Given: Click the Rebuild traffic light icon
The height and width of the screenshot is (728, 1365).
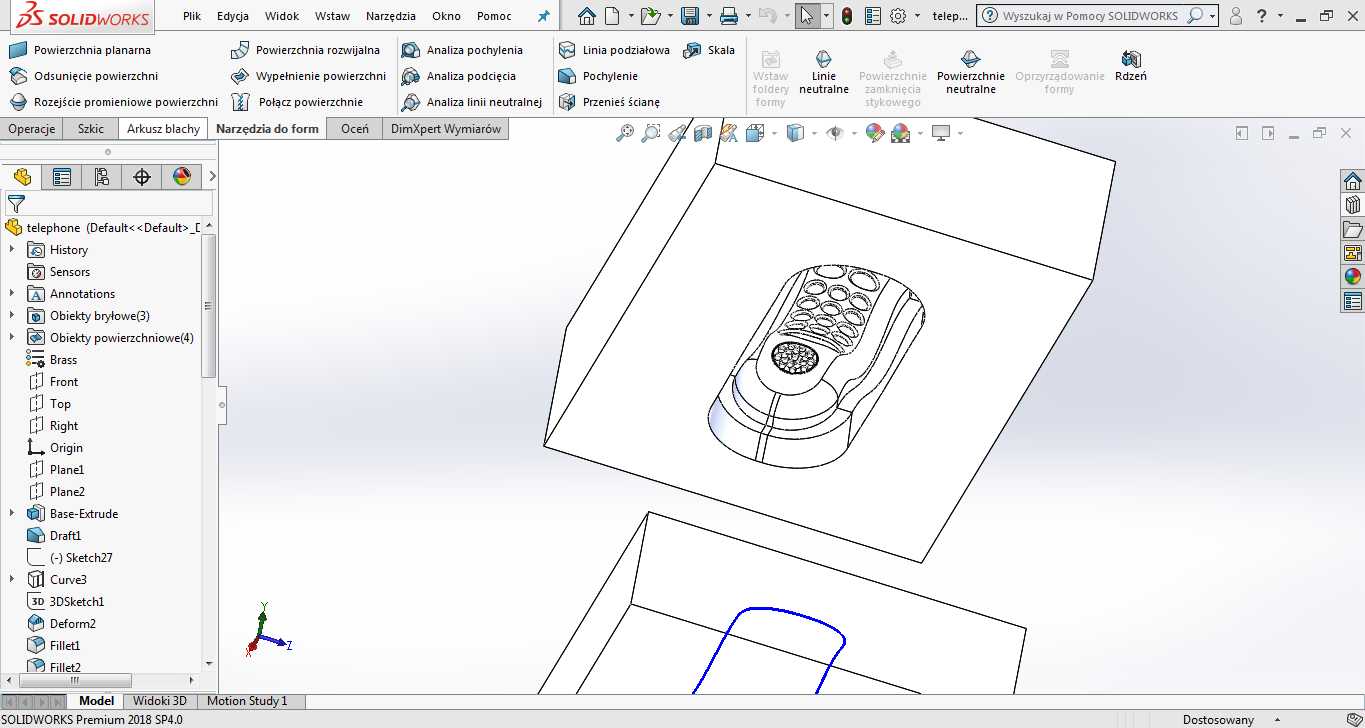Looking at the screenshot, I should click(847, 16).
